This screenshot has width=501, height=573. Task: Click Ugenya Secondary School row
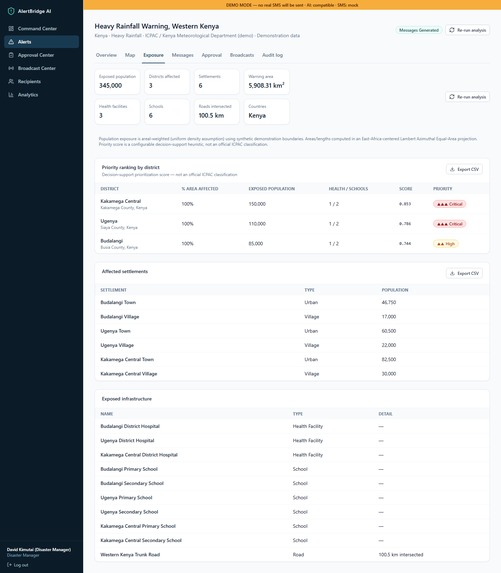pos(292,512)
